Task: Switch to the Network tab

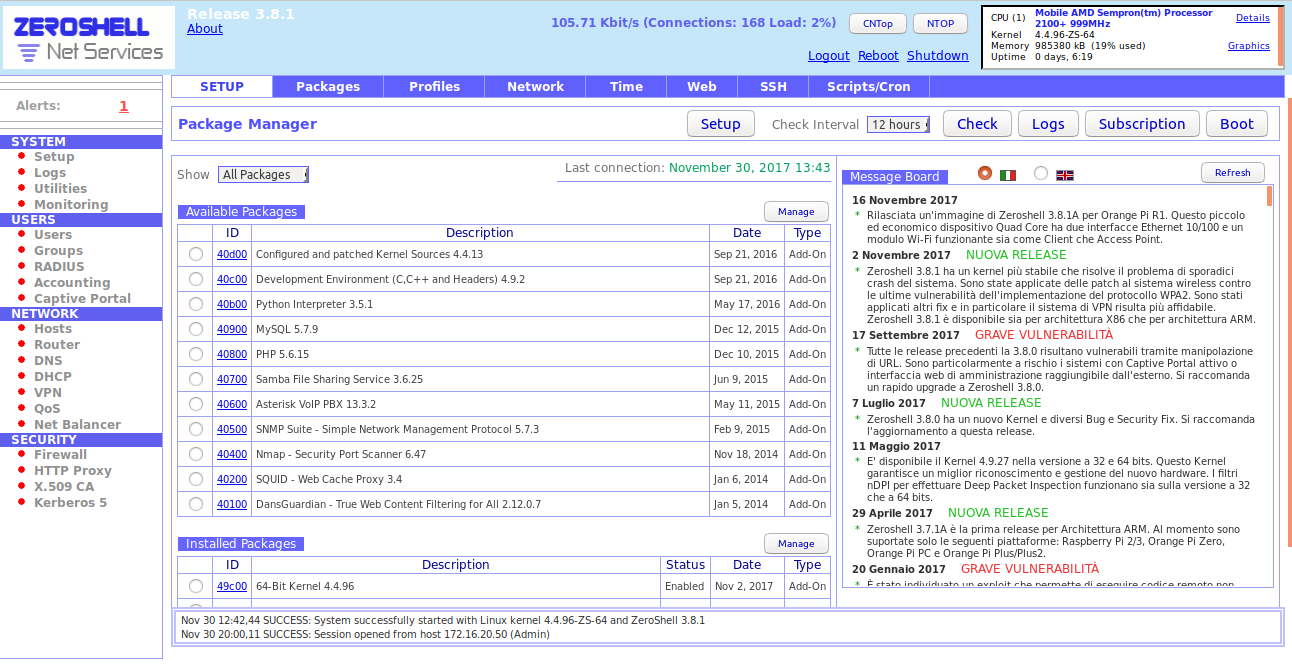Action: click(x=536, y=87)
